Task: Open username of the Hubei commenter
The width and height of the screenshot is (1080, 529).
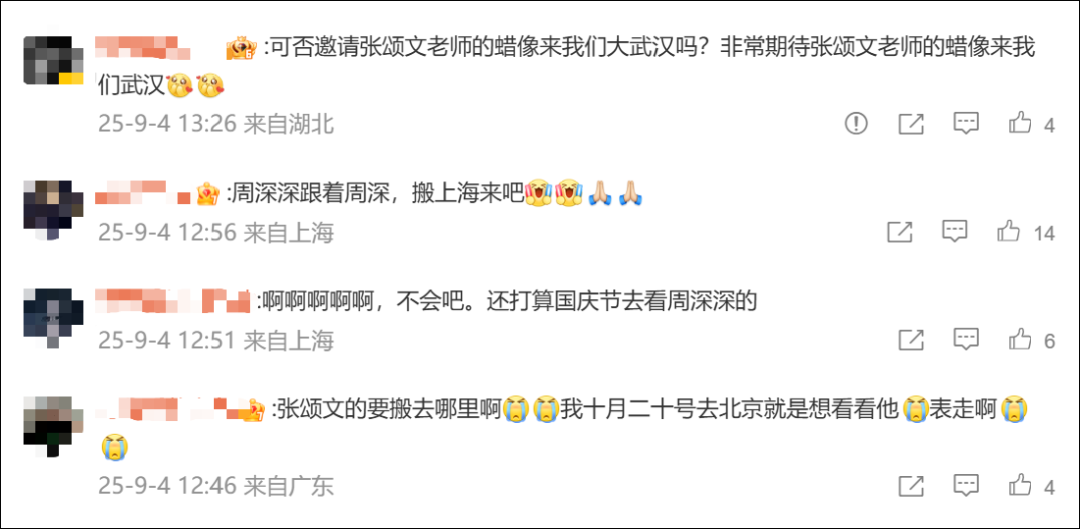Action: point(143,48)
